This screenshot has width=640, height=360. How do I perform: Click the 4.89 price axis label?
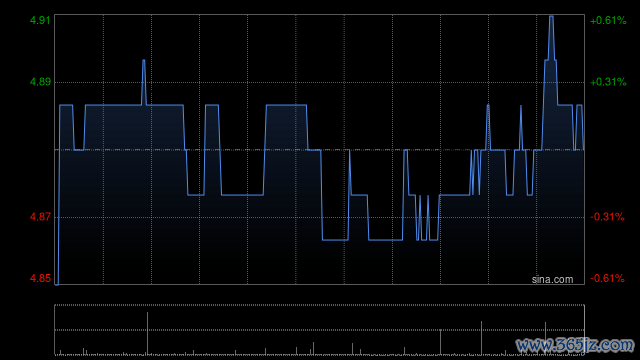40,82
